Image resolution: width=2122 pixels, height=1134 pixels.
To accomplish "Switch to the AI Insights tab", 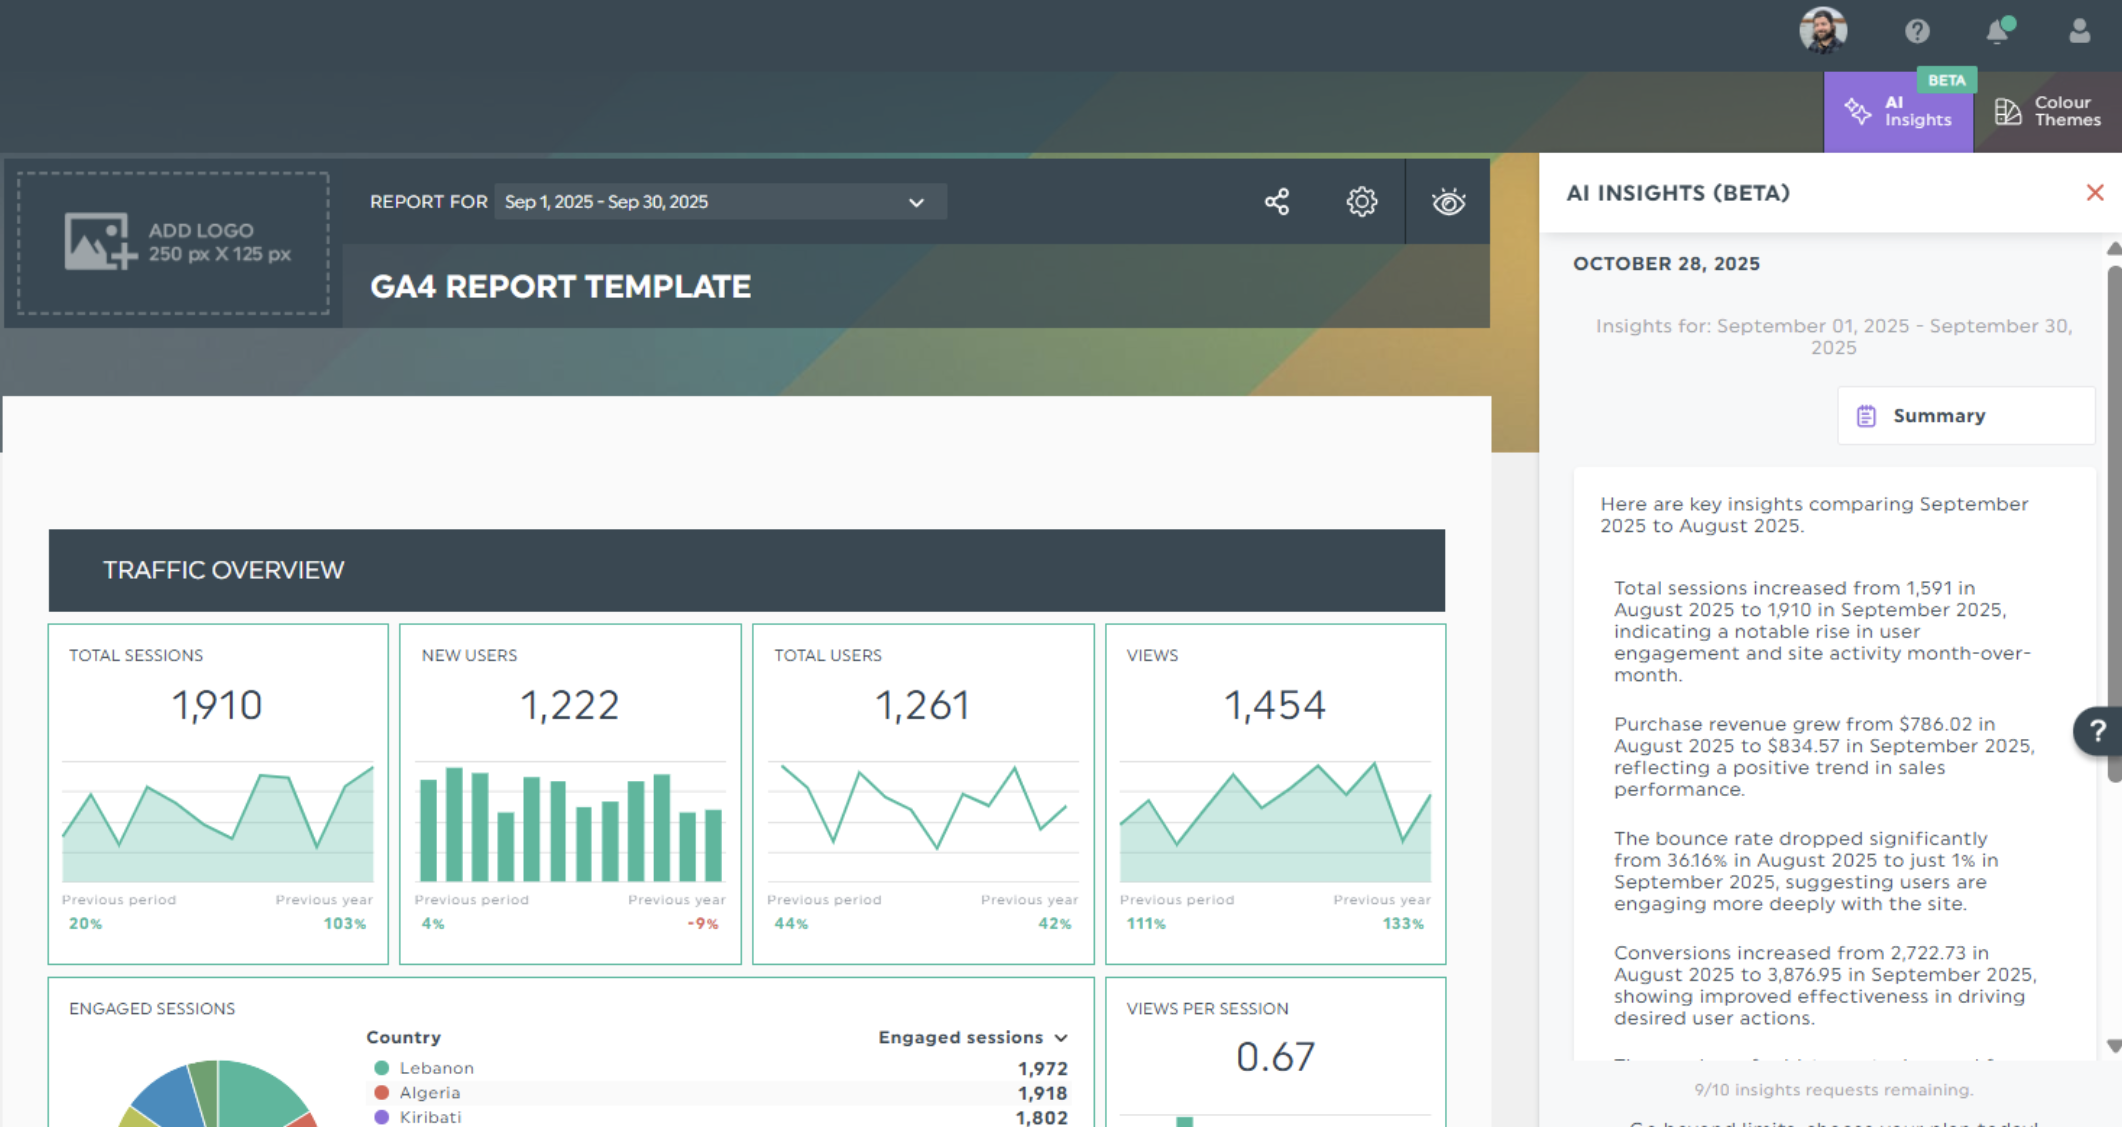I will click(1898, 112).
